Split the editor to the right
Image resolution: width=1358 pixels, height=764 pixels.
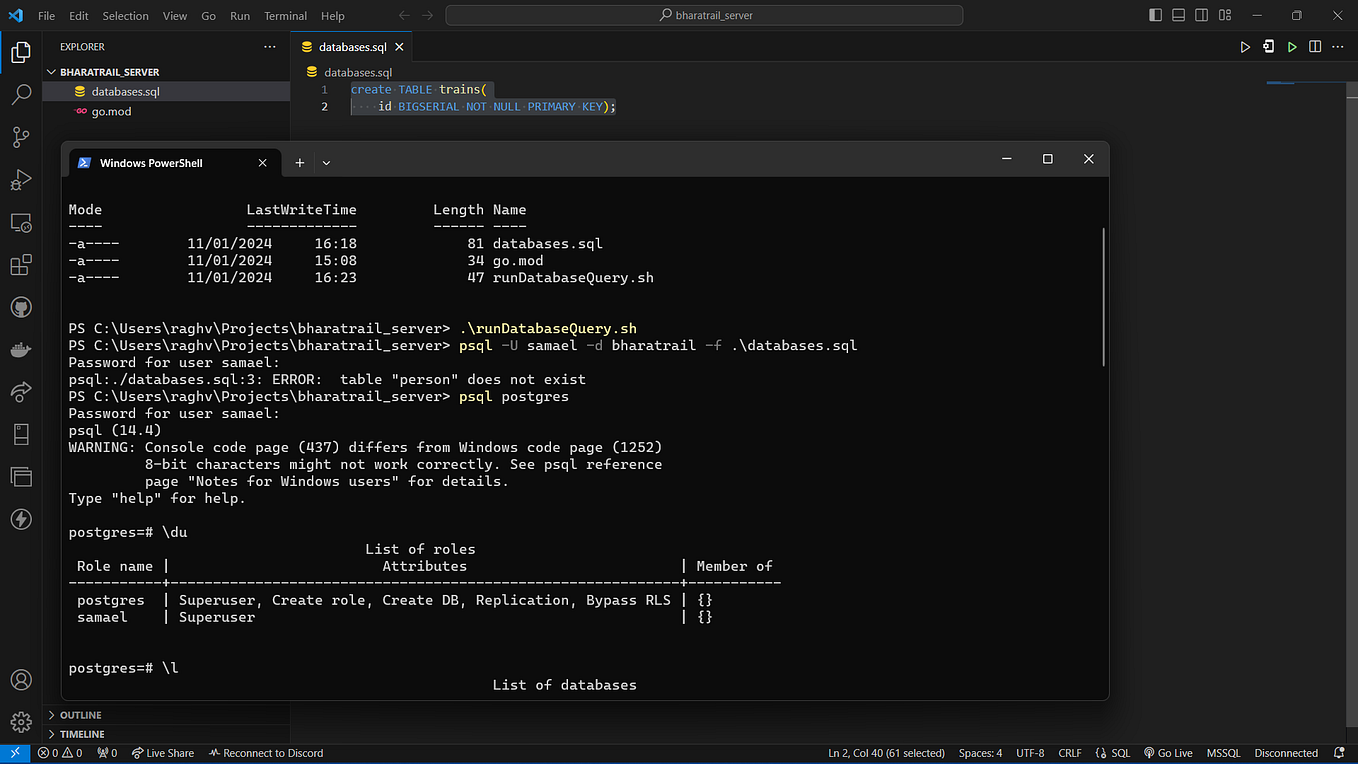point(1315,47)
